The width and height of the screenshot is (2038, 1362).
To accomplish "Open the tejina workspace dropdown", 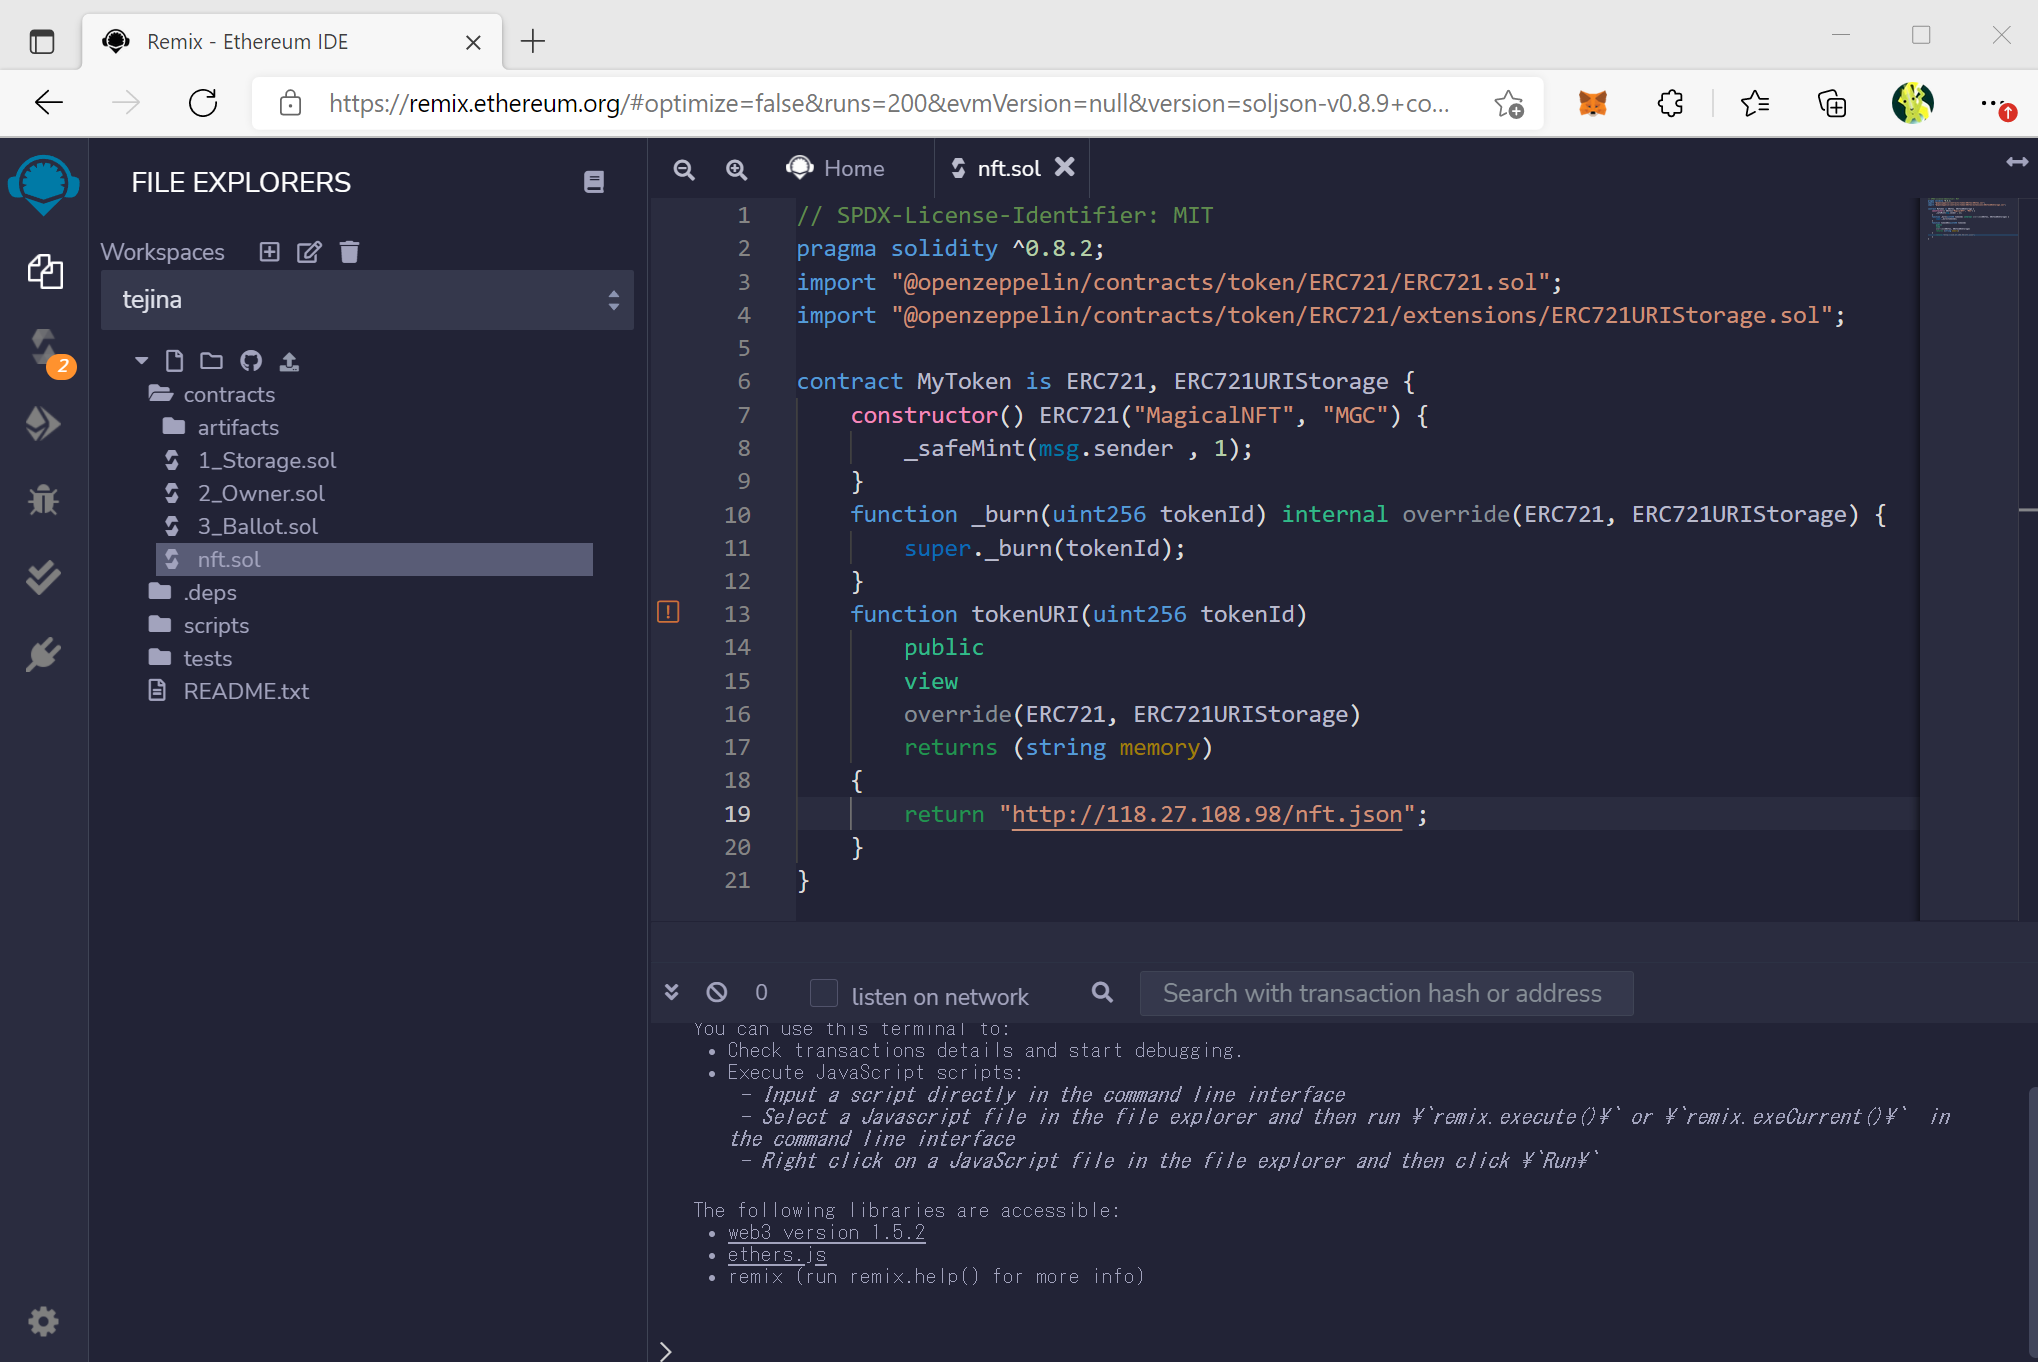I will pyautogui.click(x=367, y=300).
